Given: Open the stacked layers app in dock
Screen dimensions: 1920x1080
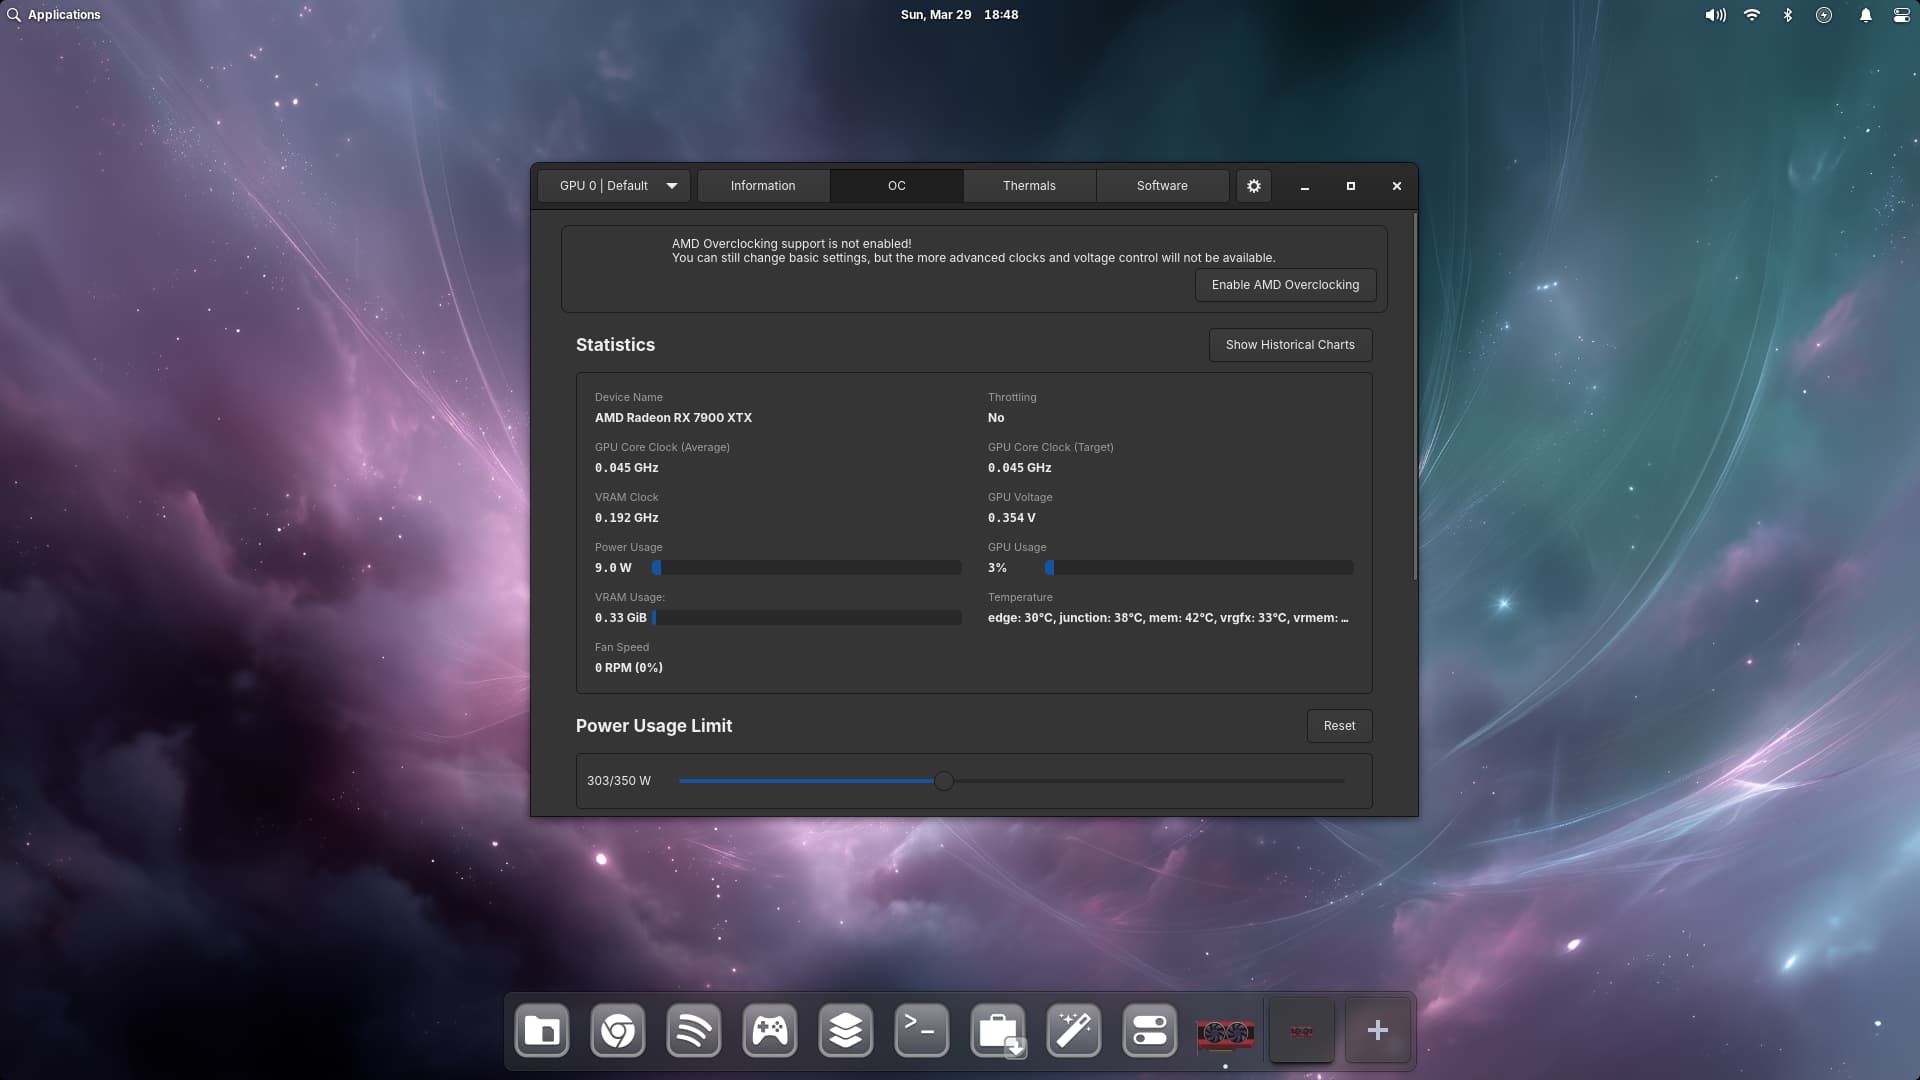Looking at the screenshot, I should click(x=845, y=1030).
